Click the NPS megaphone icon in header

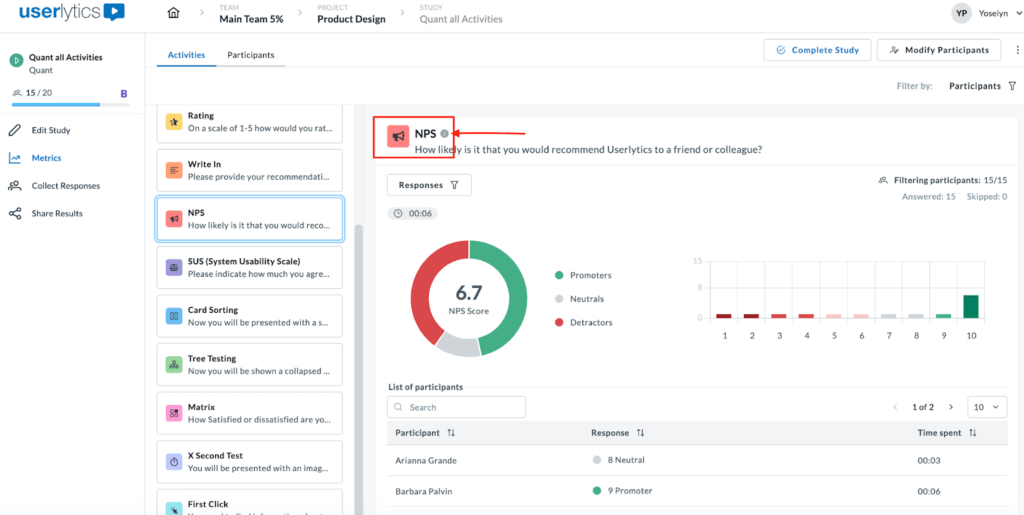[x=398, y=136]
